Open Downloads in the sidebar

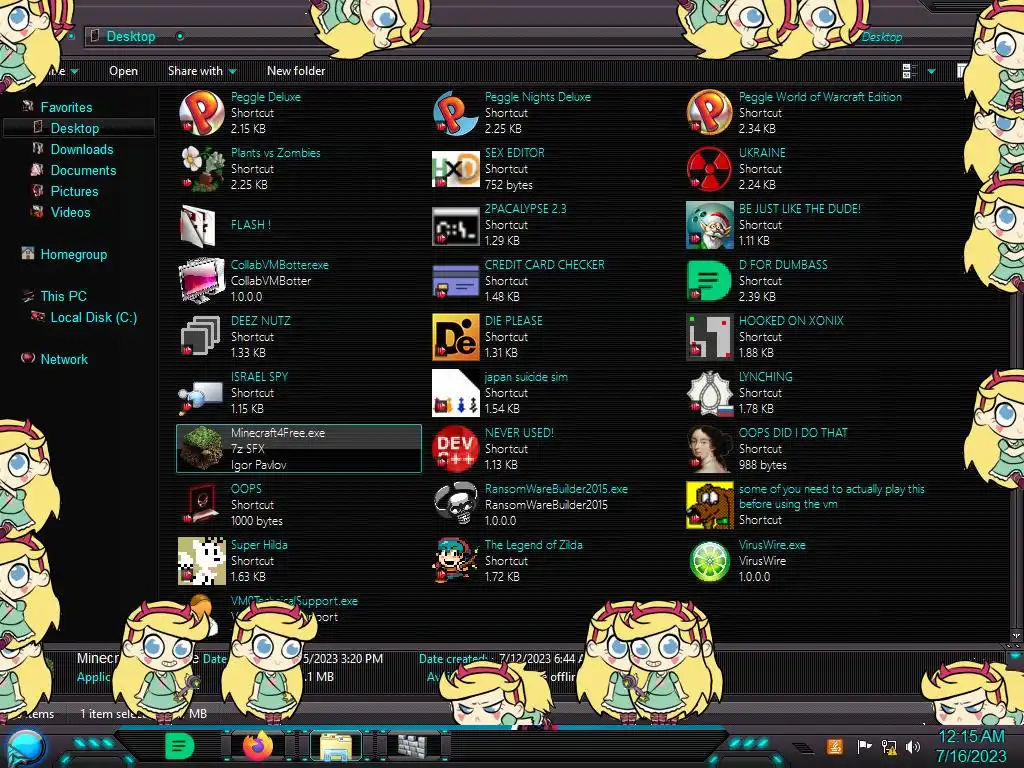coord(82,149)
